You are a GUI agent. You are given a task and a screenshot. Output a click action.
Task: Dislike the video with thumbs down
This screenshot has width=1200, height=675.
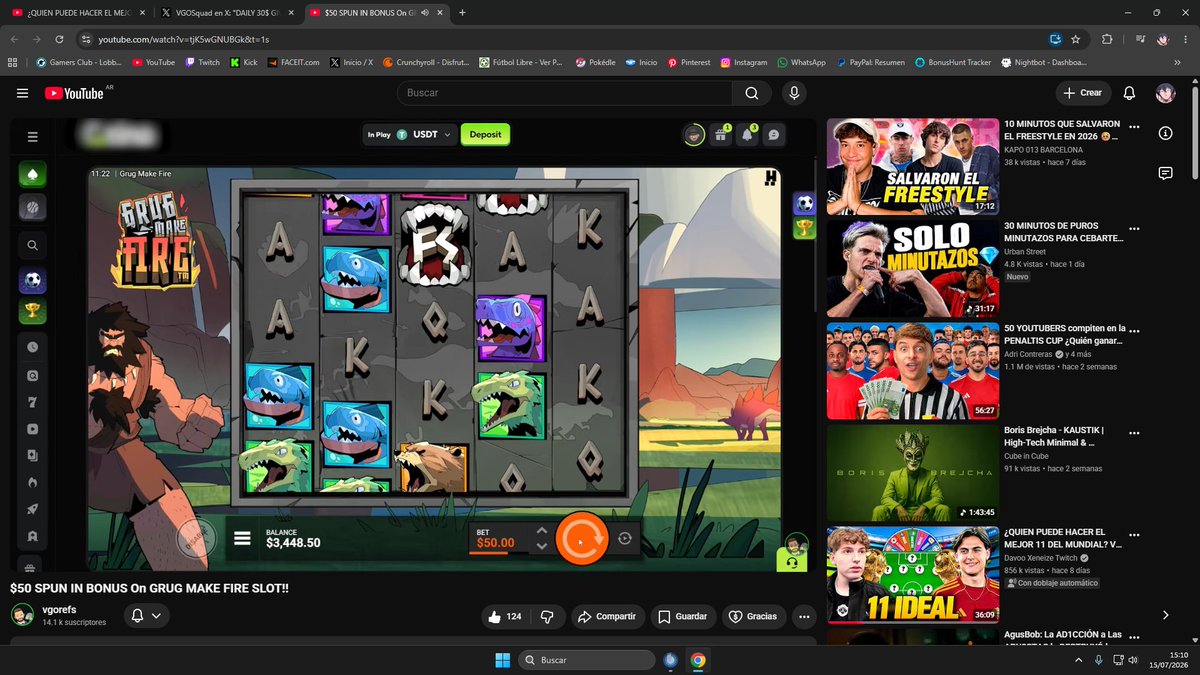click(x=547, y=617)
